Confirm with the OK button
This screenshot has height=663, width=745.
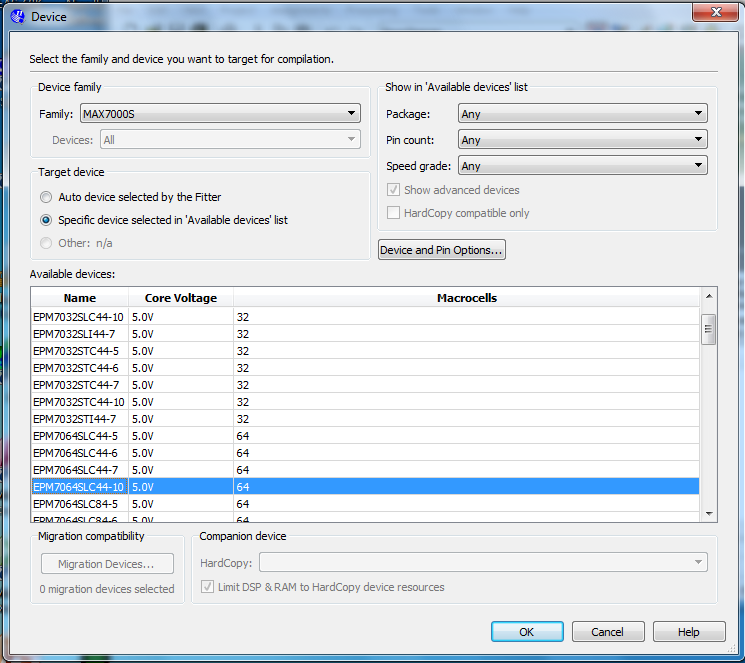tap(527, 632)
